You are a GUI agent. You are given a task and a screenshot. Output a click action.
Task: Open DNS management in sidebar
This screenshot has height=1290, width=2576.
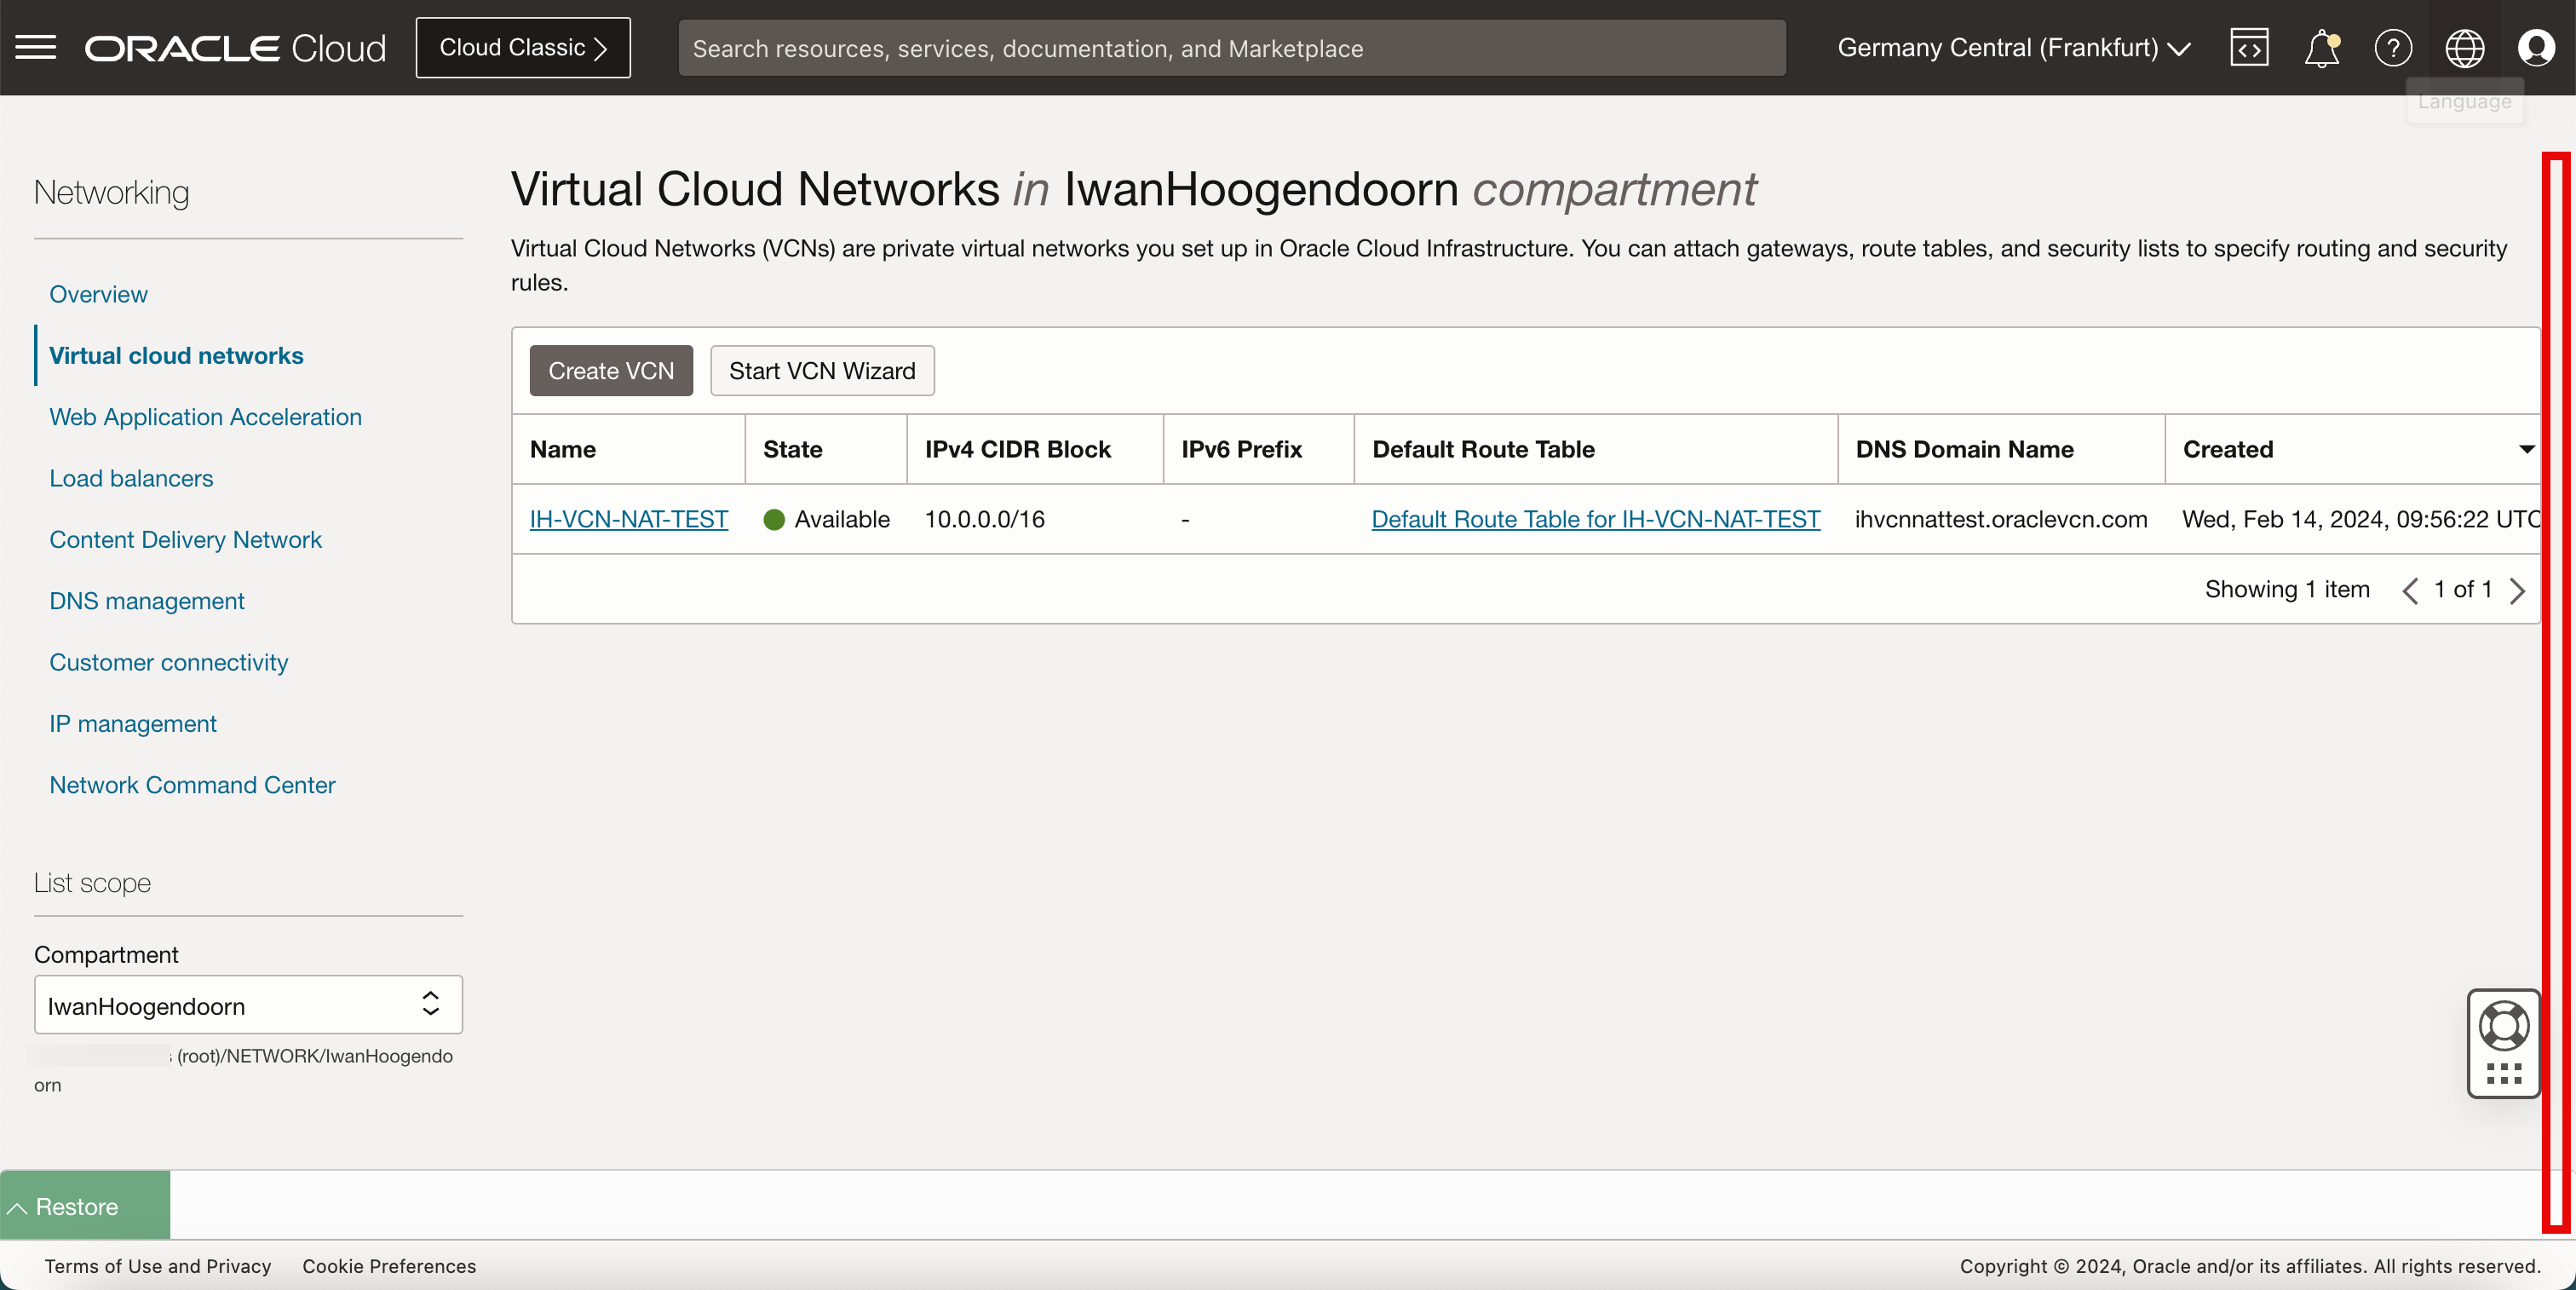coord(147,601)
